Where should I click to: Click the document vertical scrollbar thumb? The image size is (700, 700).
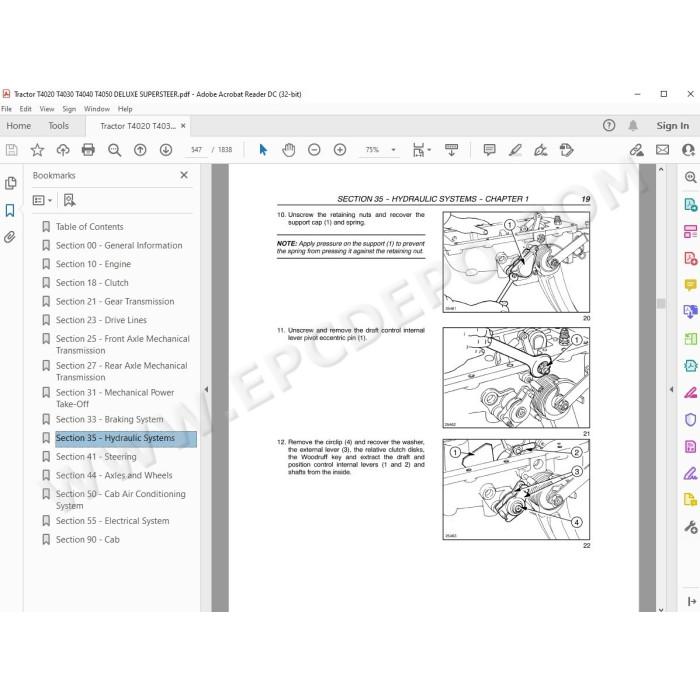pyautogui.click(x=661, y=304)
